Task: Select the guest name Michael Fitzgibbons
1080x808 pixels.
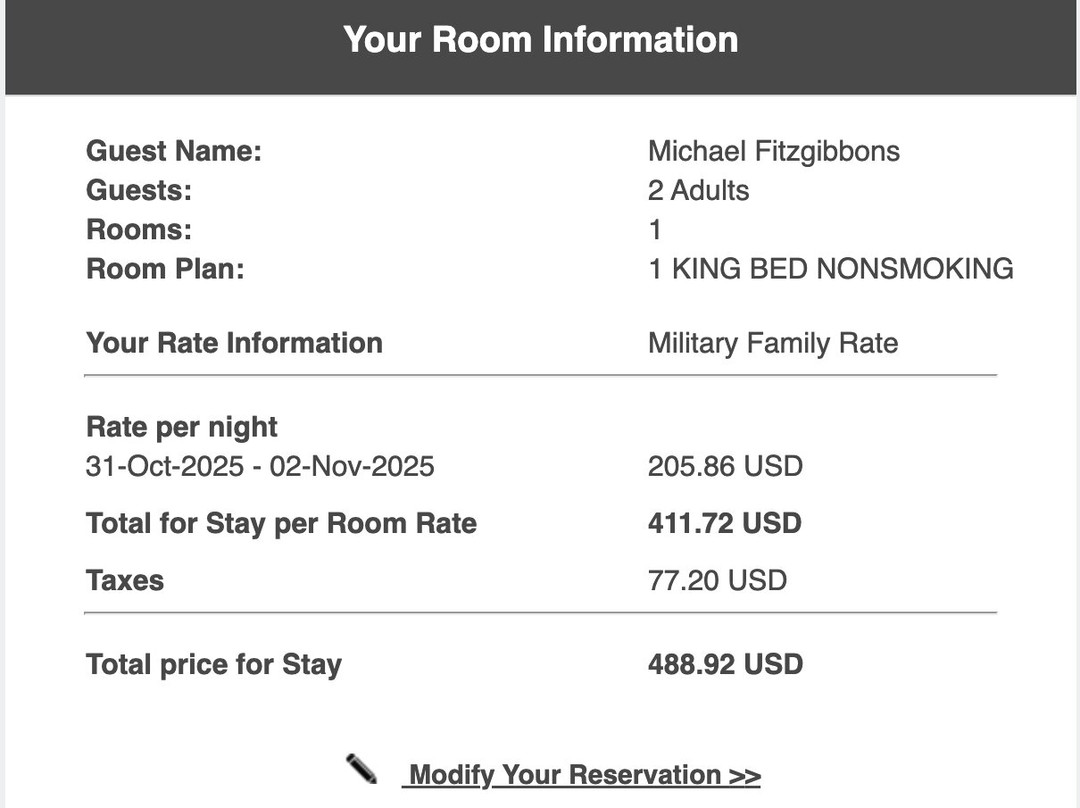Action: pyautogui.click(x=773, y=151)
